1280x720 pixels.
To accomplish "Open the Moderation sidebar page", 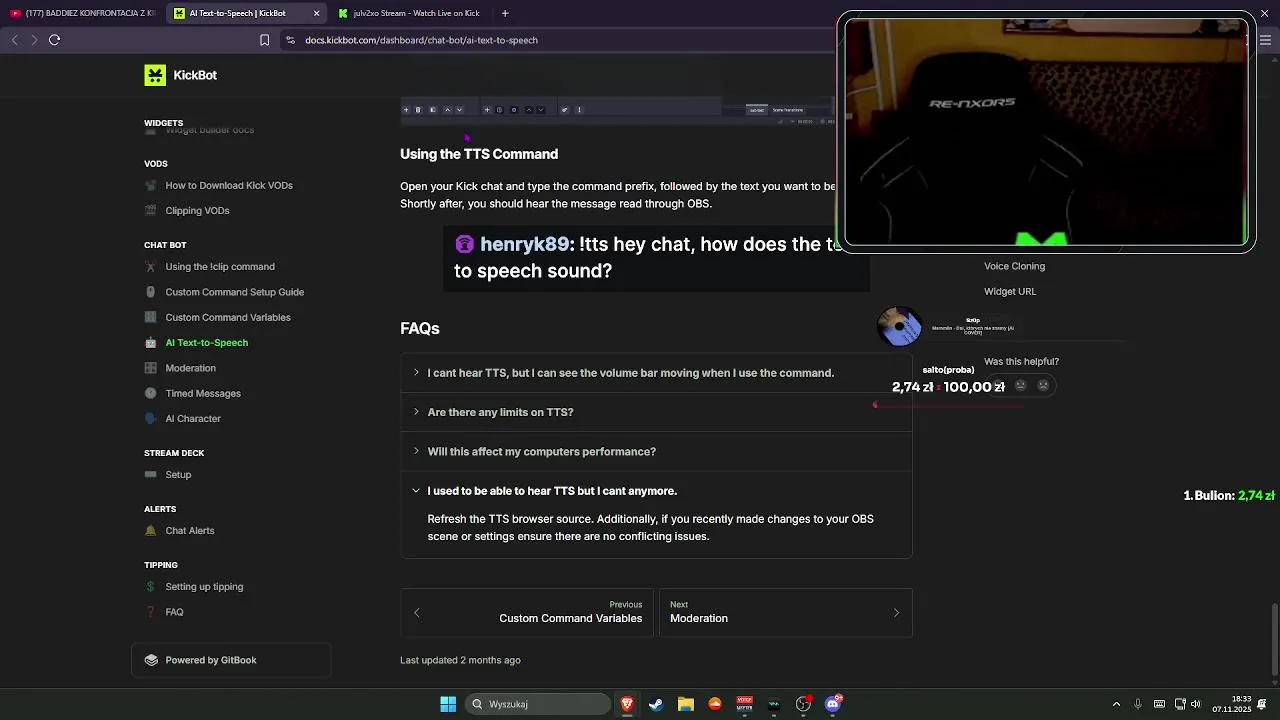I will click(x=190, y=368).
